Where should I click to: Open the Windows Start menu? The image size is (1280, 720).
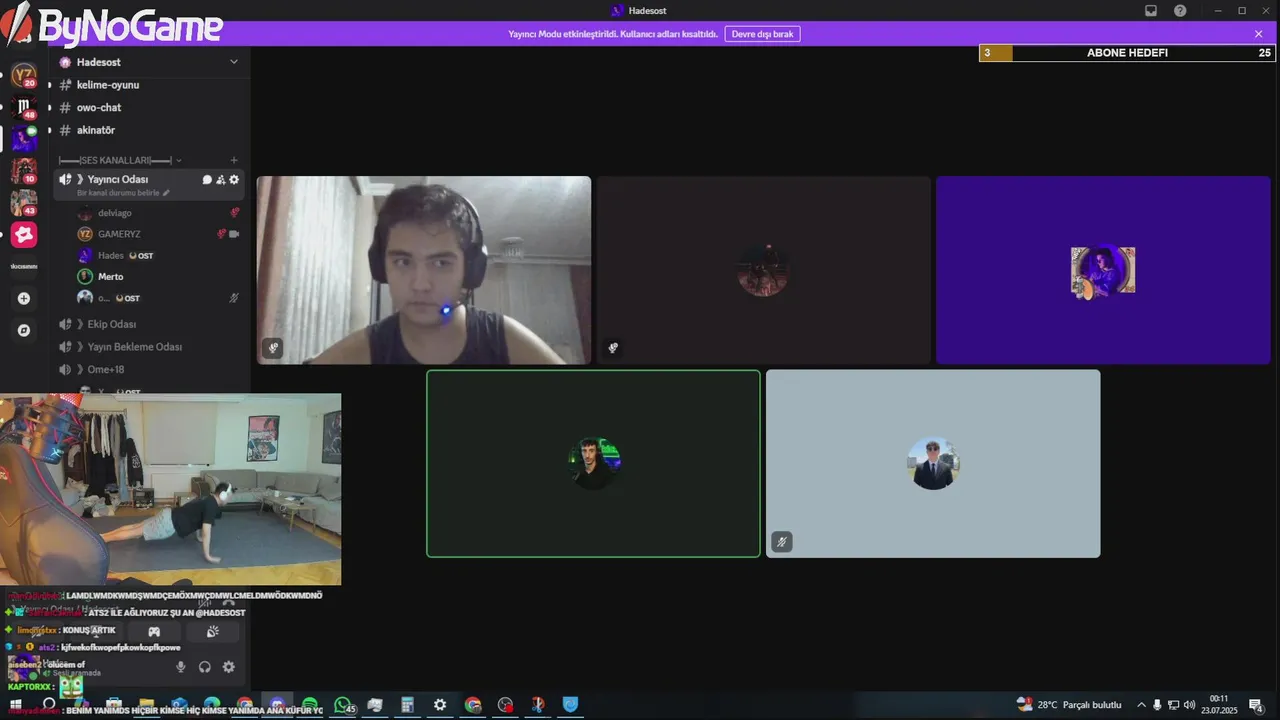pos(16,705)
